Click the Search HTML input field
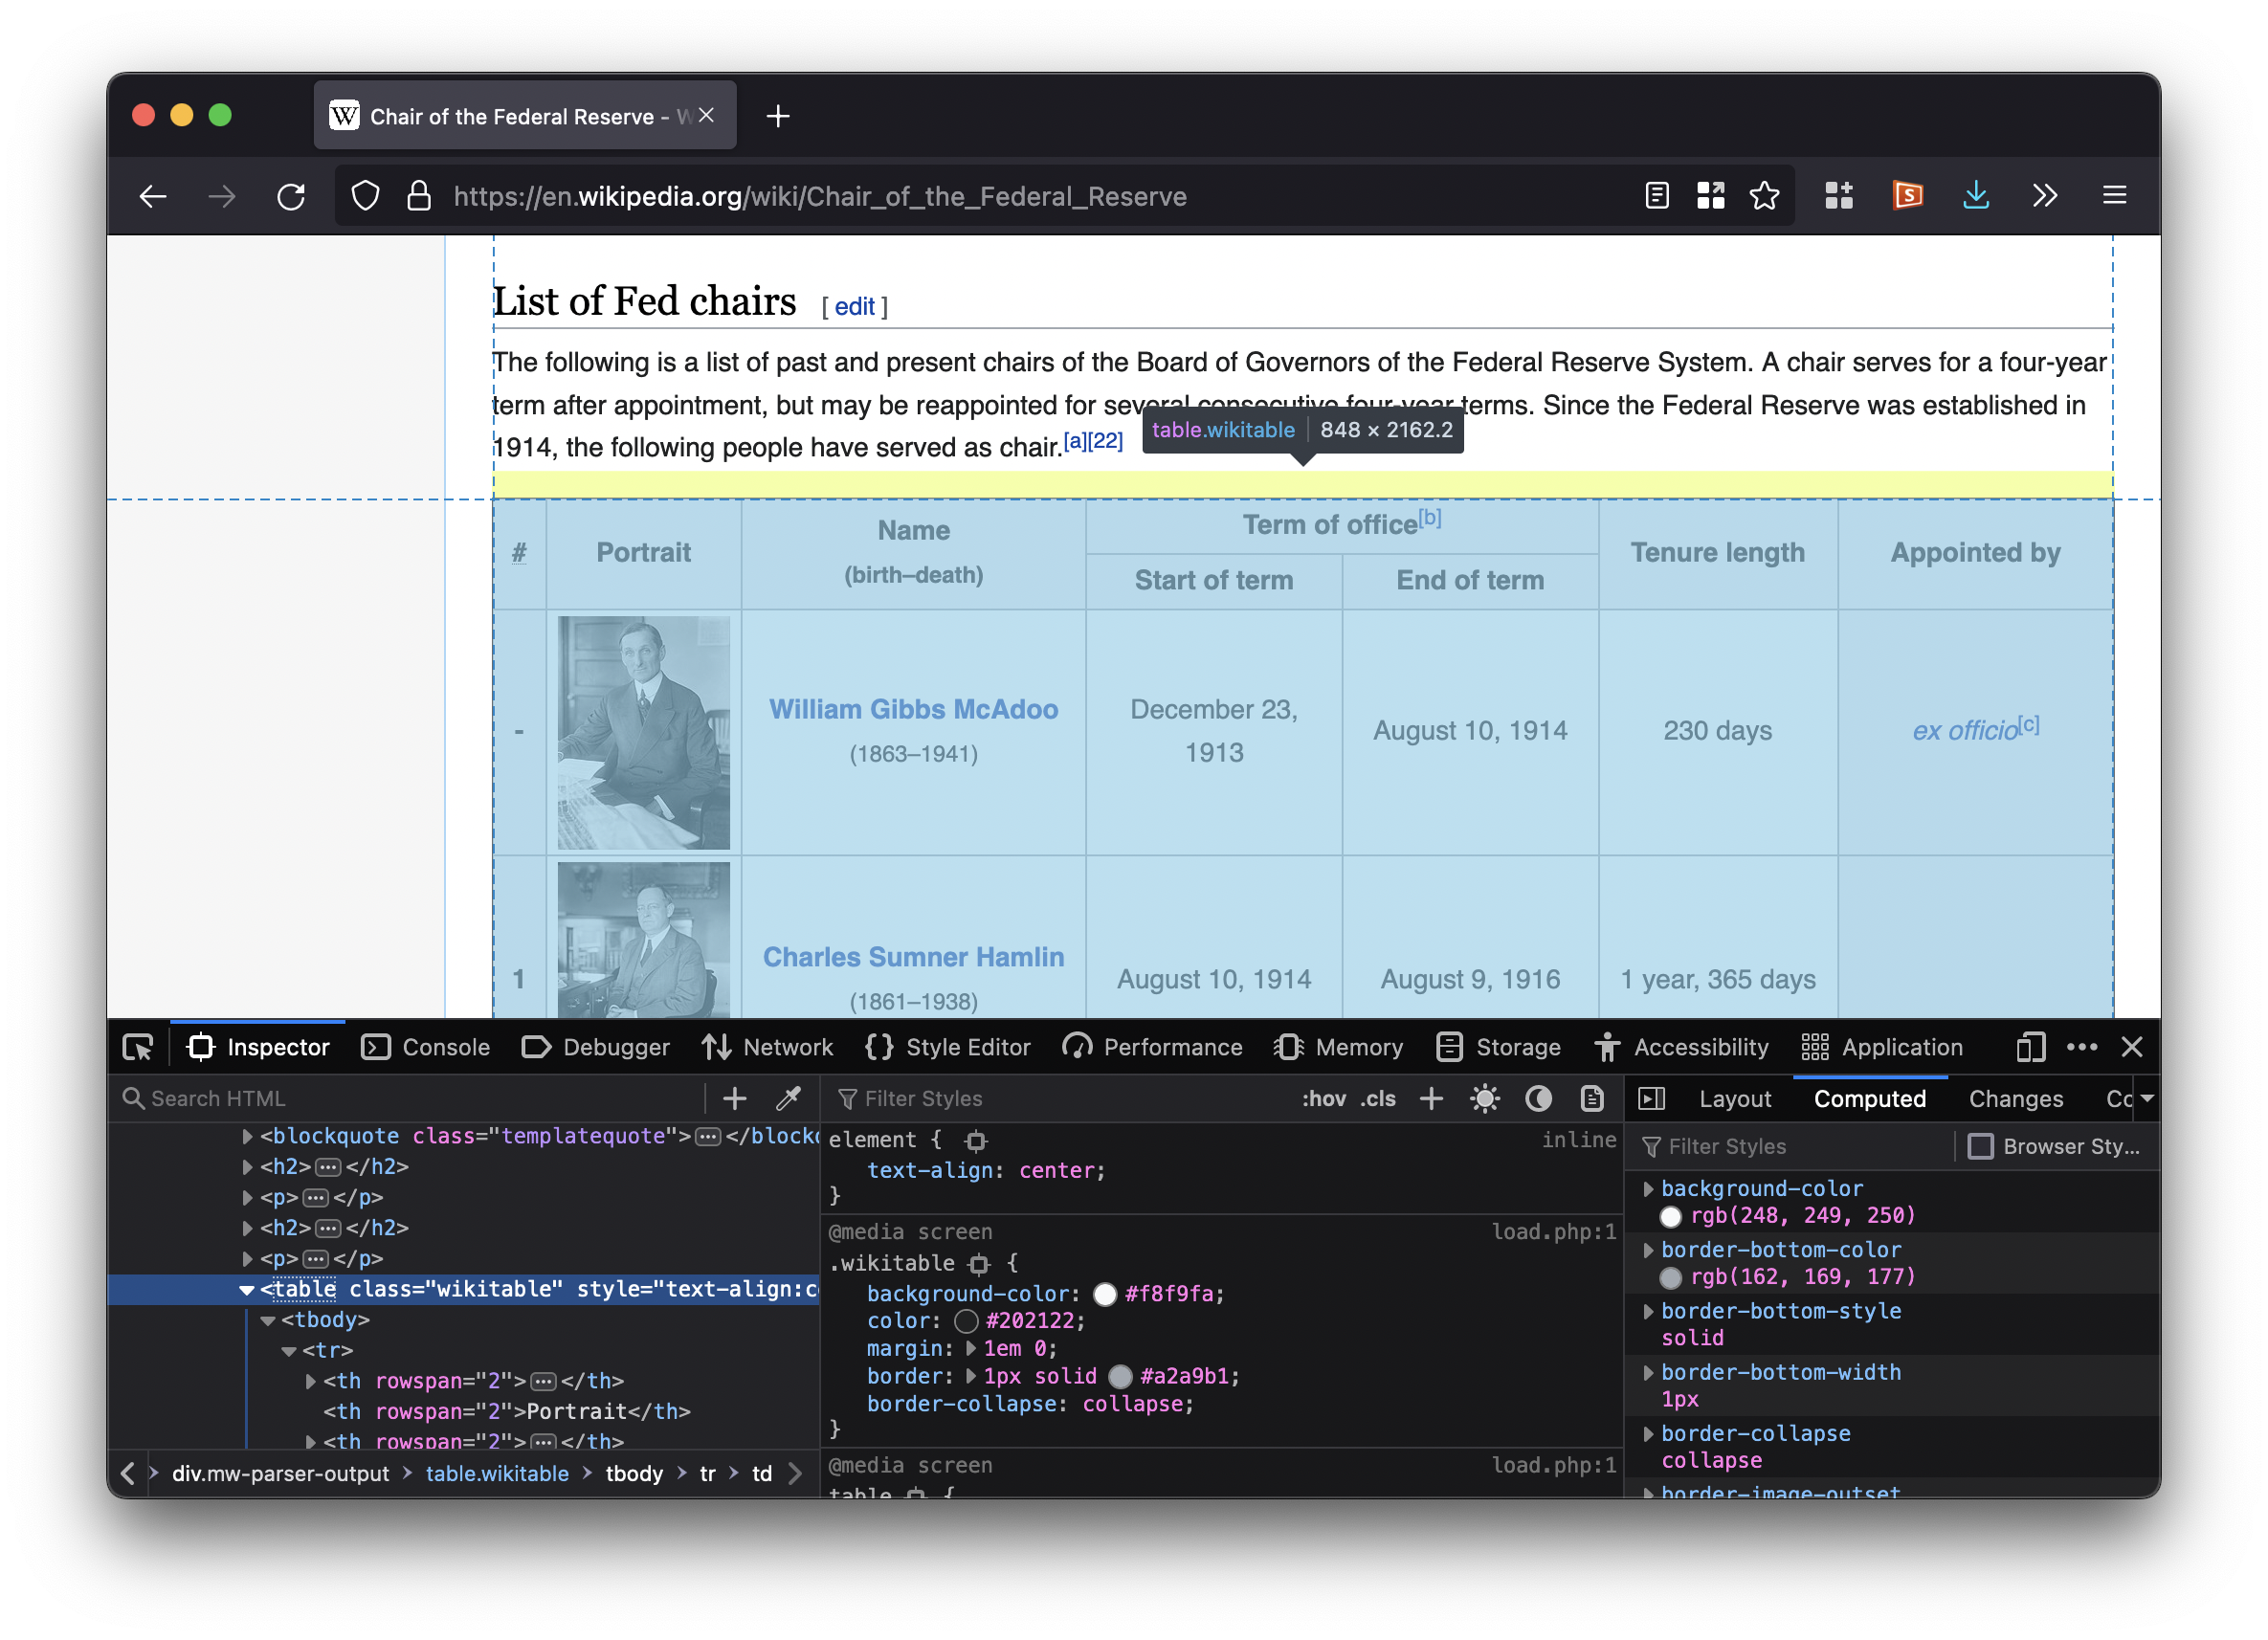 click(420, 1098)
